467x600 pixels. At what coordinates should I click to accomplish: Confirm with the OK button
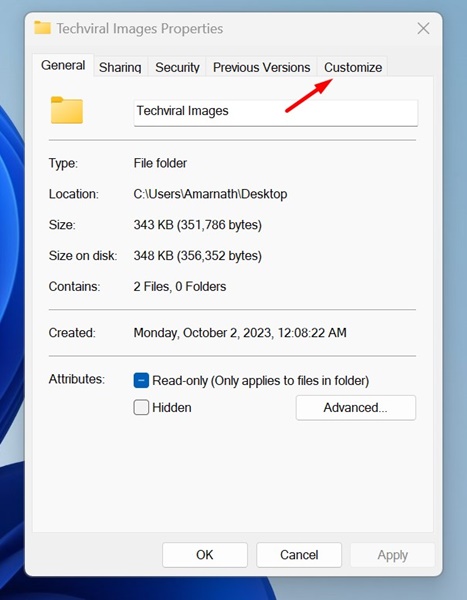click(x=205, y=555)
